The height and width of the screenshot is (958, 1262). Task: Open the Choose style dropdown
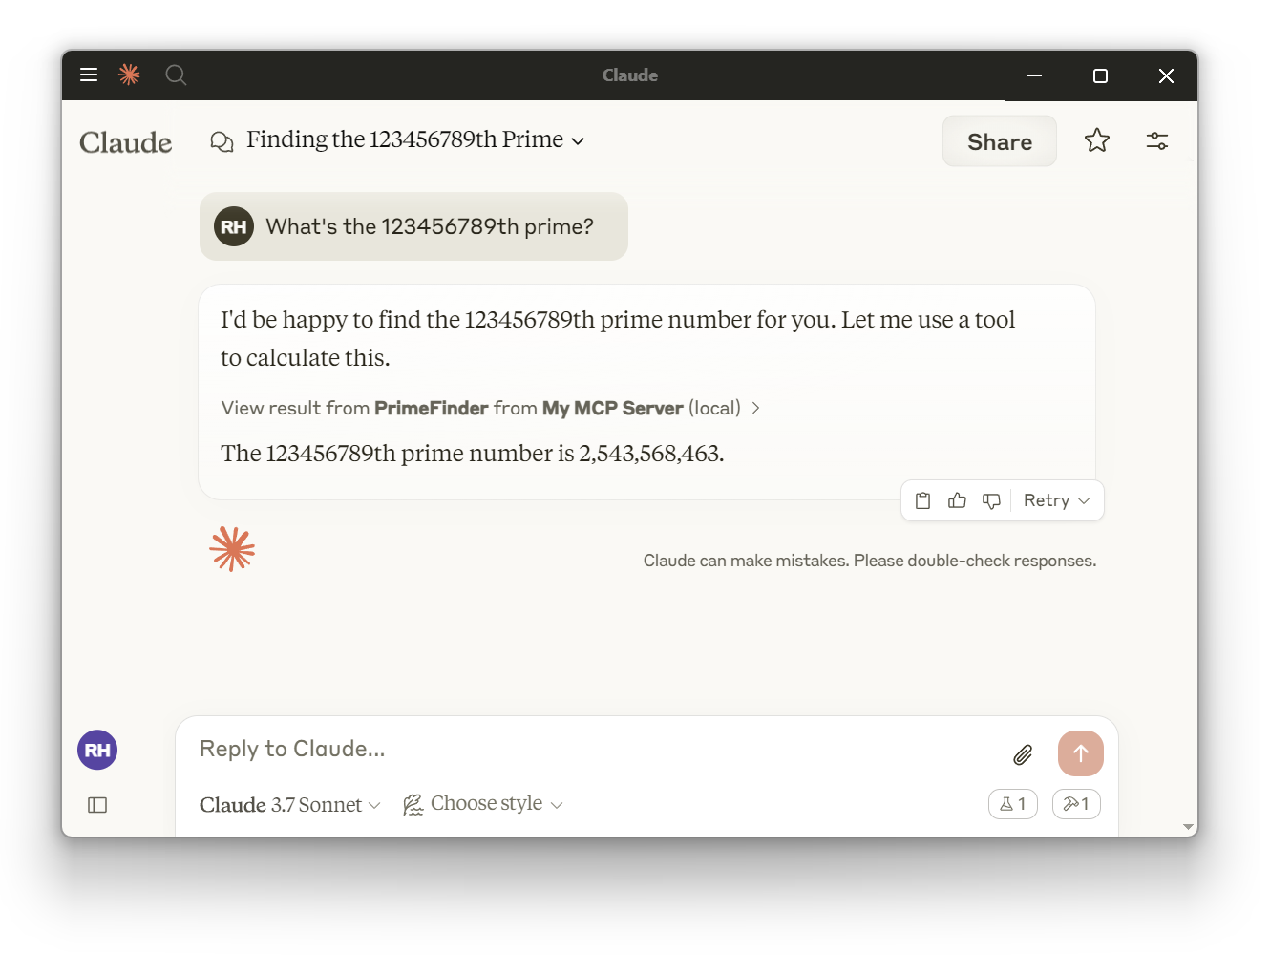[x=483, y=804]
